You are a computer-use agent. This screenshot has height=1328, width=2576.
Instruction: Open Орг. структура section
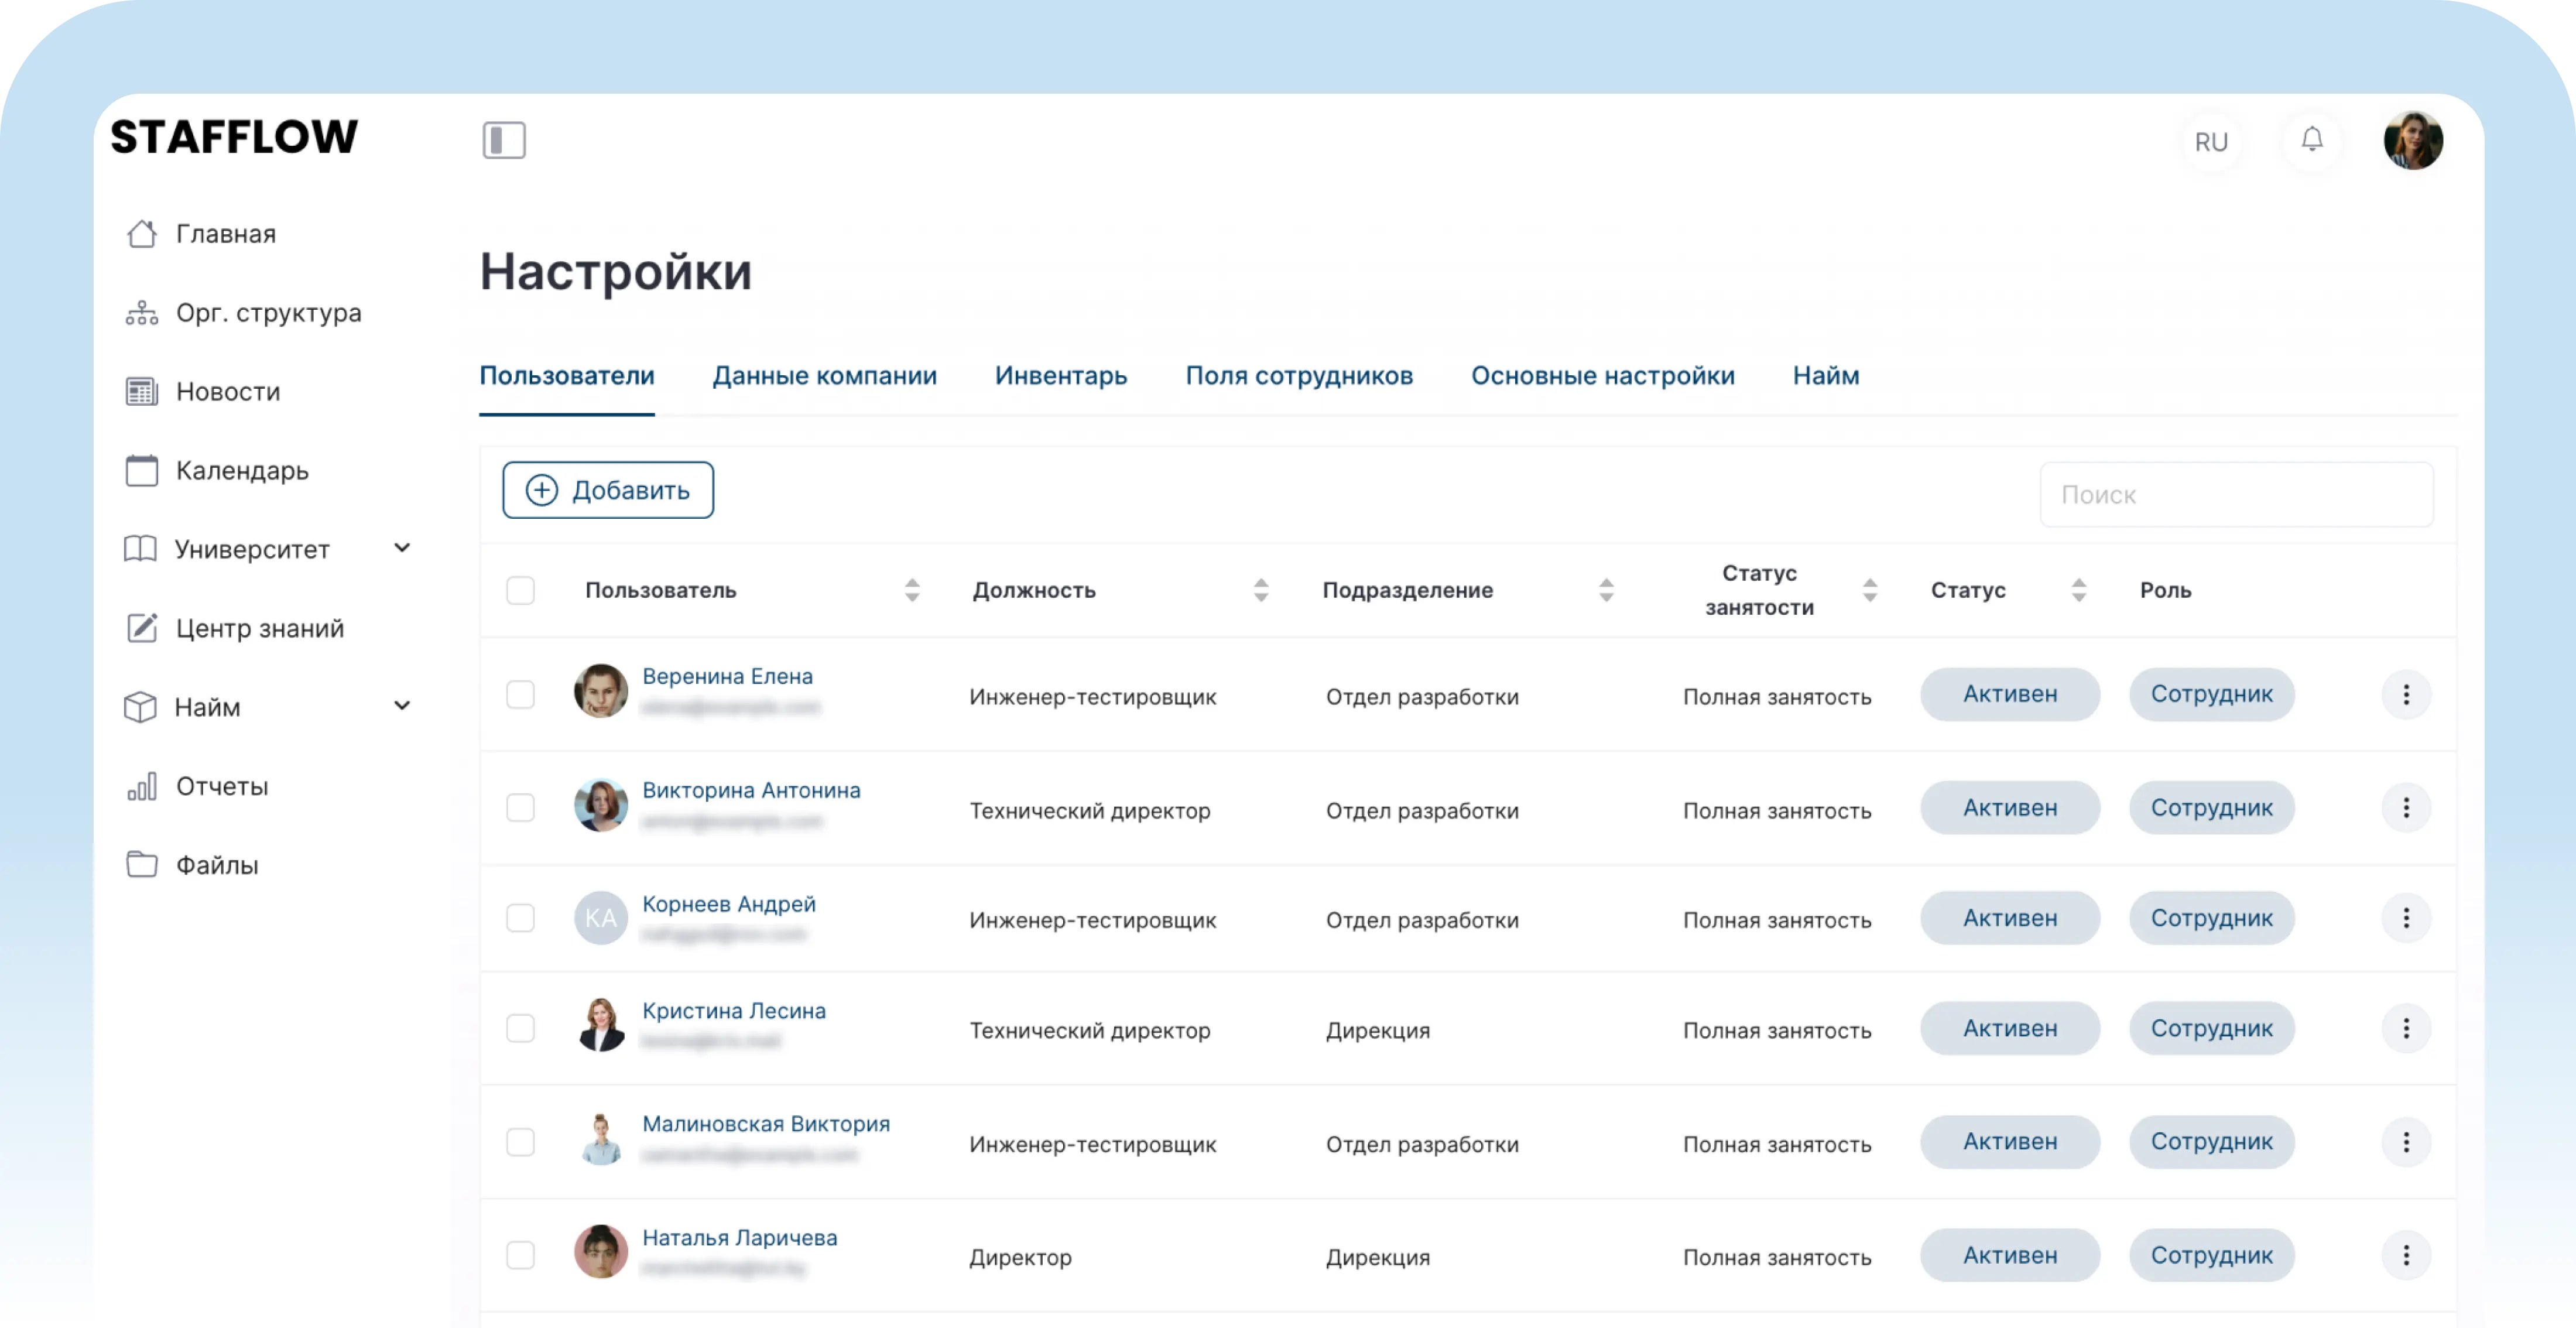coord(243,312)
